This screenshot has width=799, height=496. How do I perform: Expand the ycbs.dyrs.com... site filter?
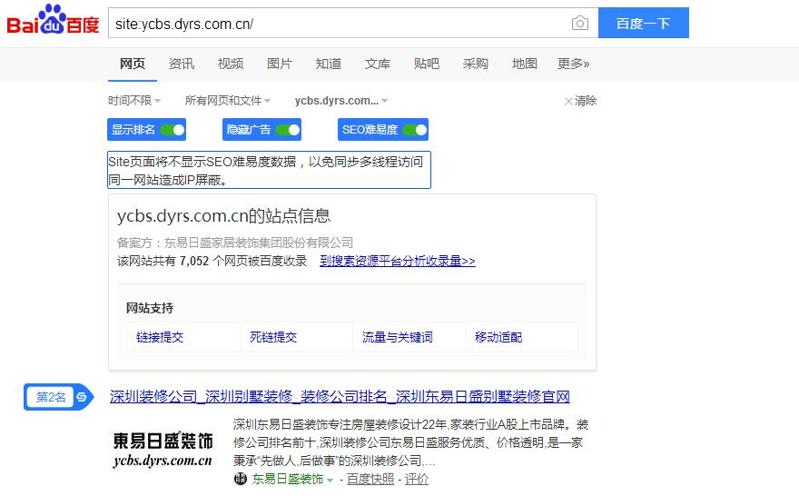(341, 100)
